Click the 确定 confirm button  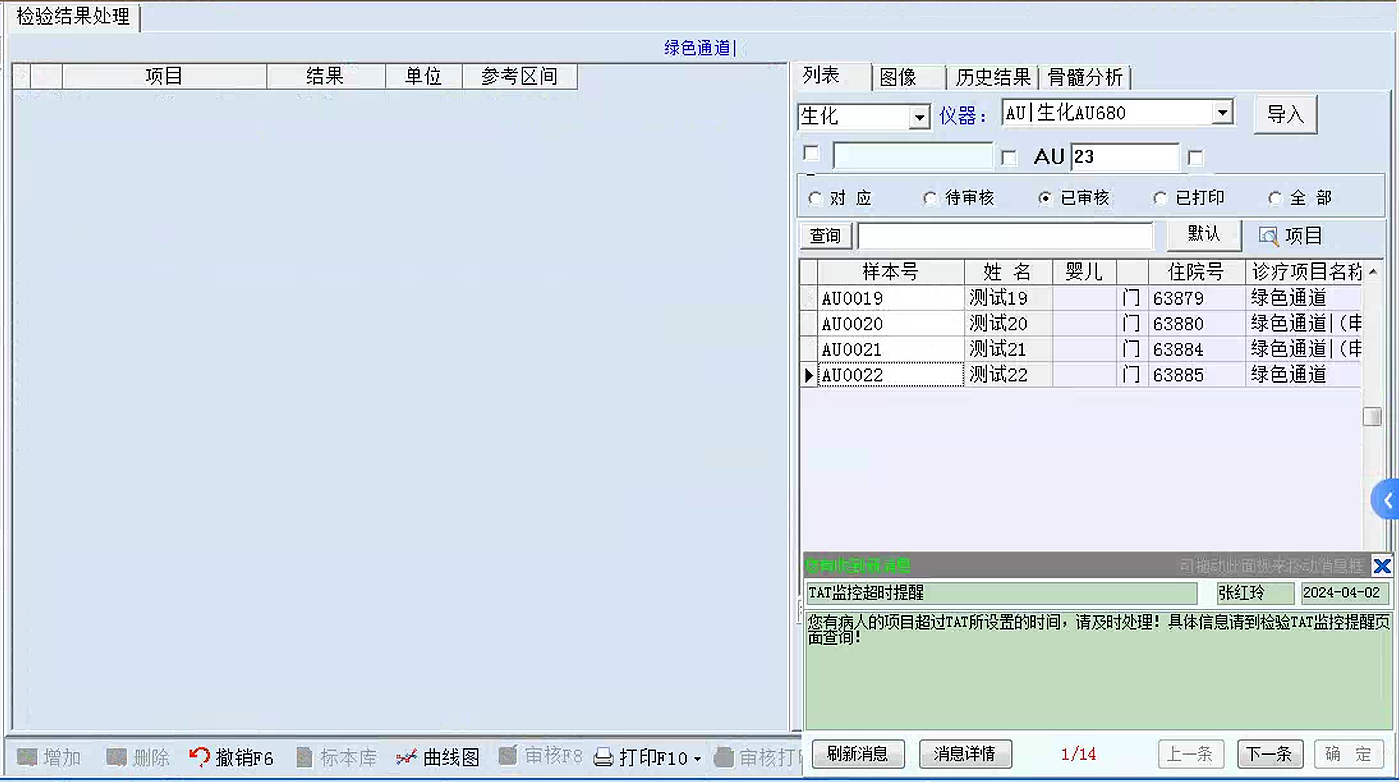pyautogui.click(x=1350, y=754)
